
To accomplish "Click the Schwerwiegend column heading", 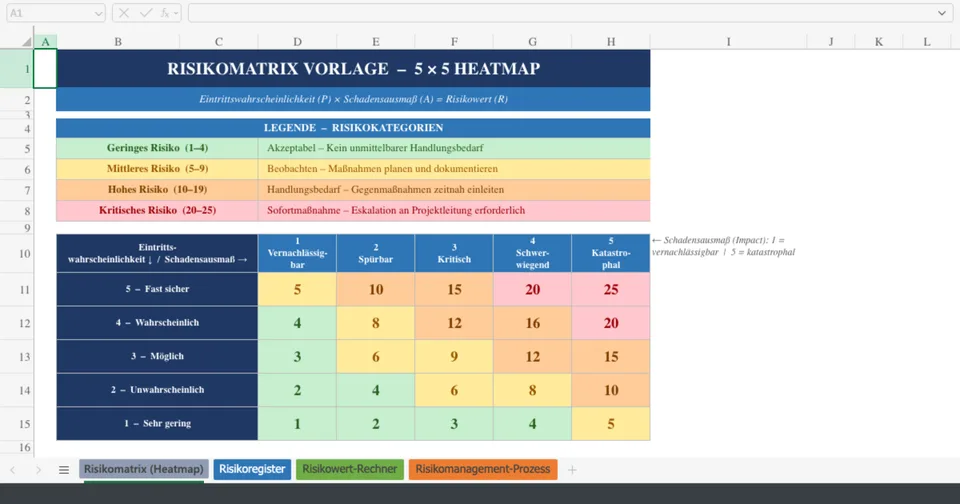I will click(x=533, y=253).
